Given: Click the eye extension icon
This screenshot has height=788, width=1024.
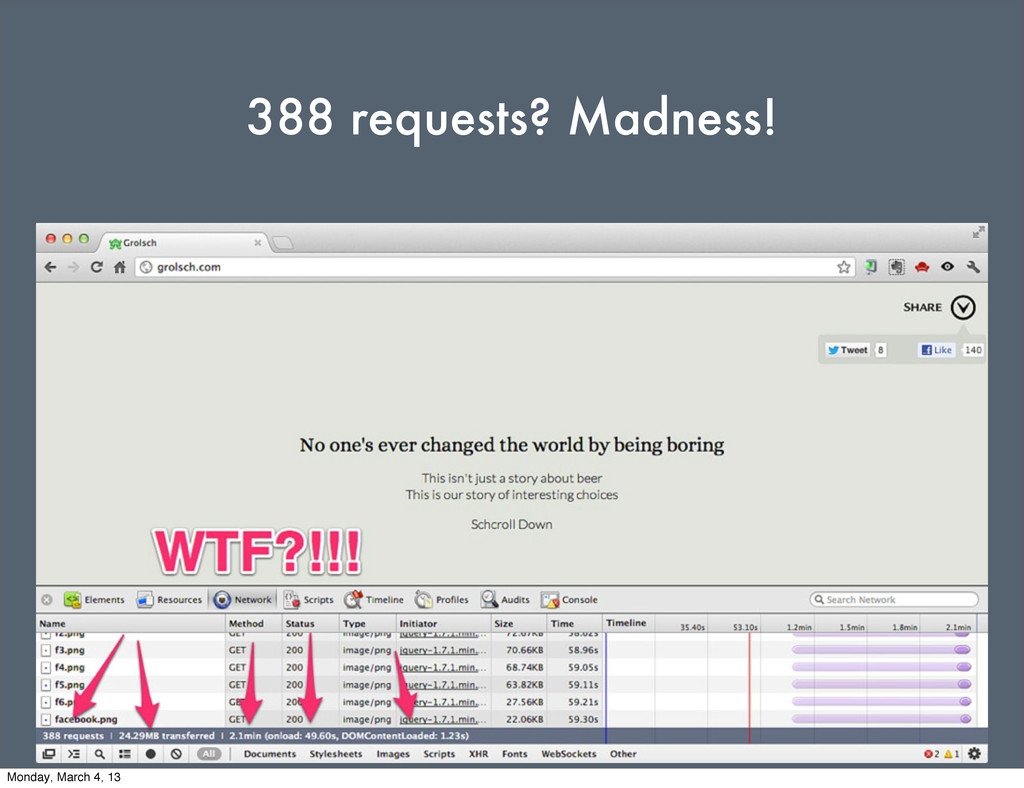Looking at the screenshot, I should [948, 266].
